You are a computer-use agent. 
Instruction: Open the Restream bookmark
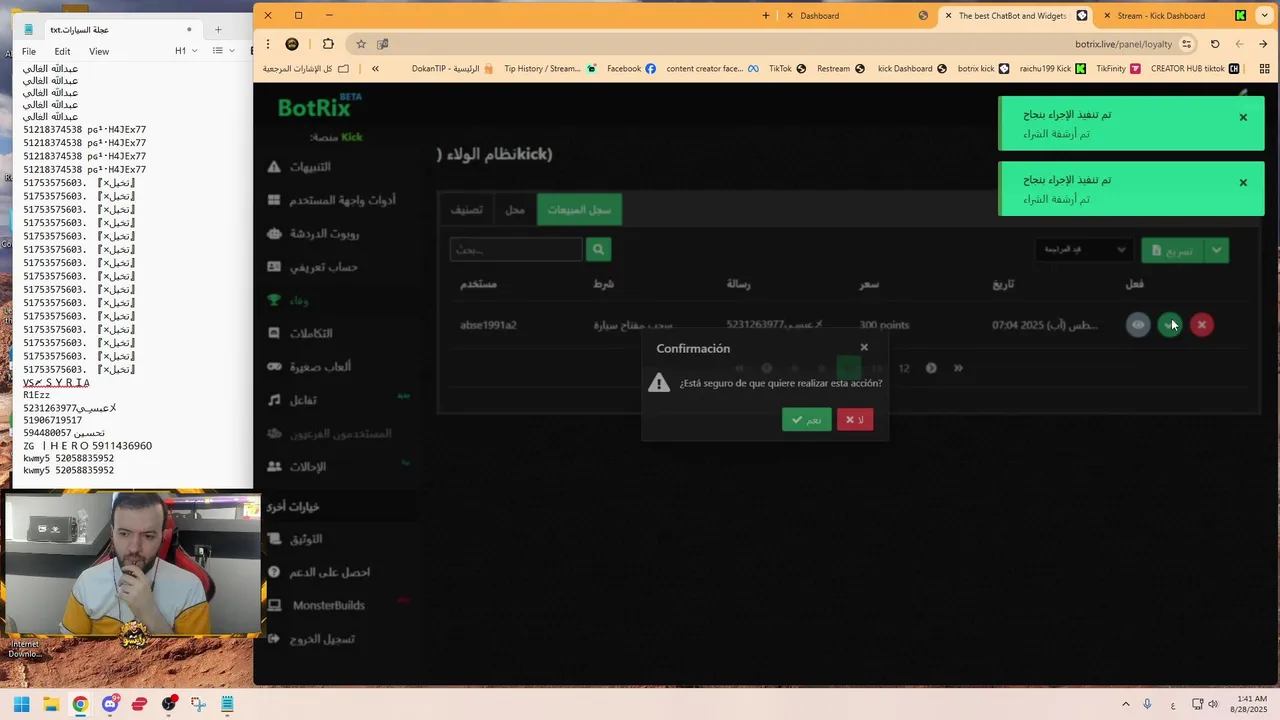(x=841, y=69)
